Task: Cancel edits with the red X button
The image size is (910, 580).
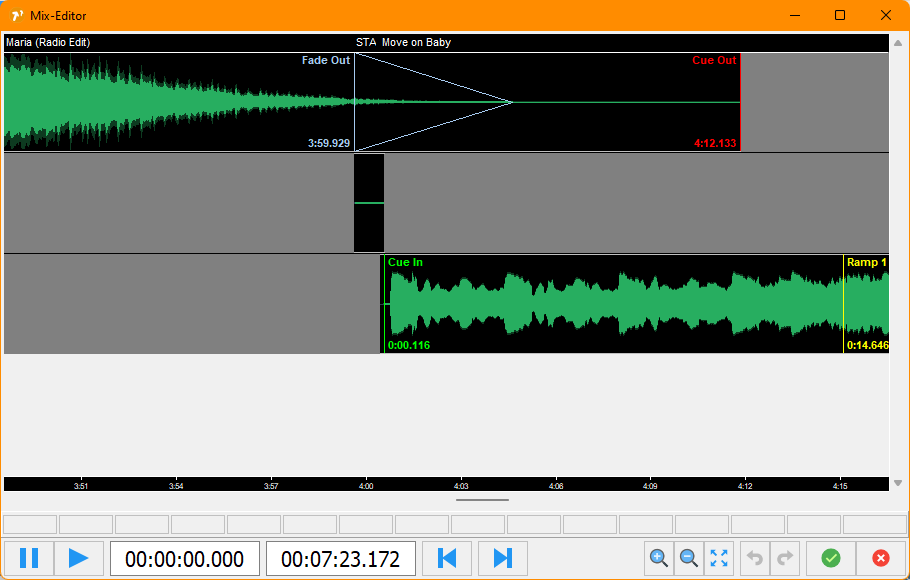Action: pyautogui.click(x=881, y=559)
